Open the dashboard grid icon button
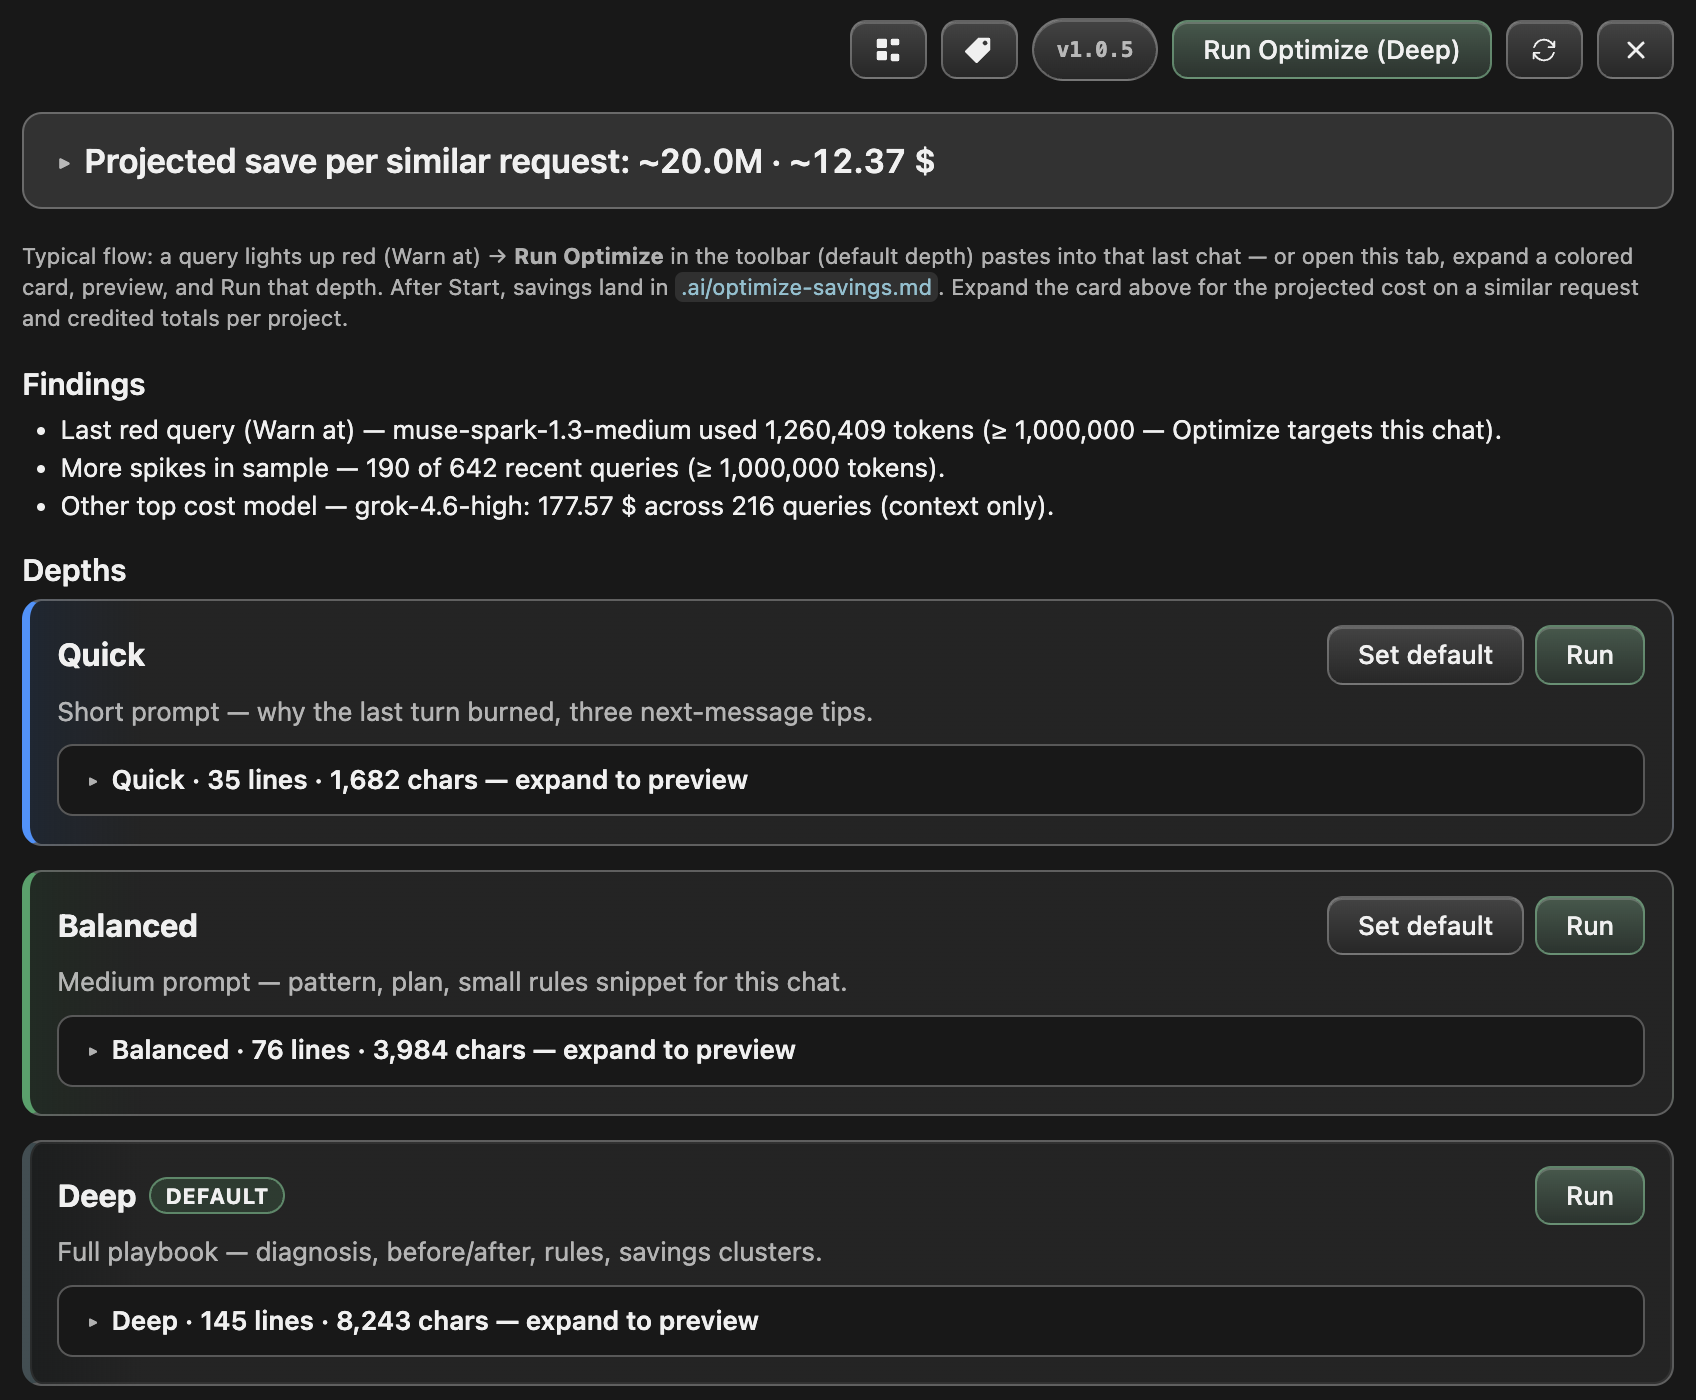This screenshot has width=1696, height=1400. tap(888, 50)
